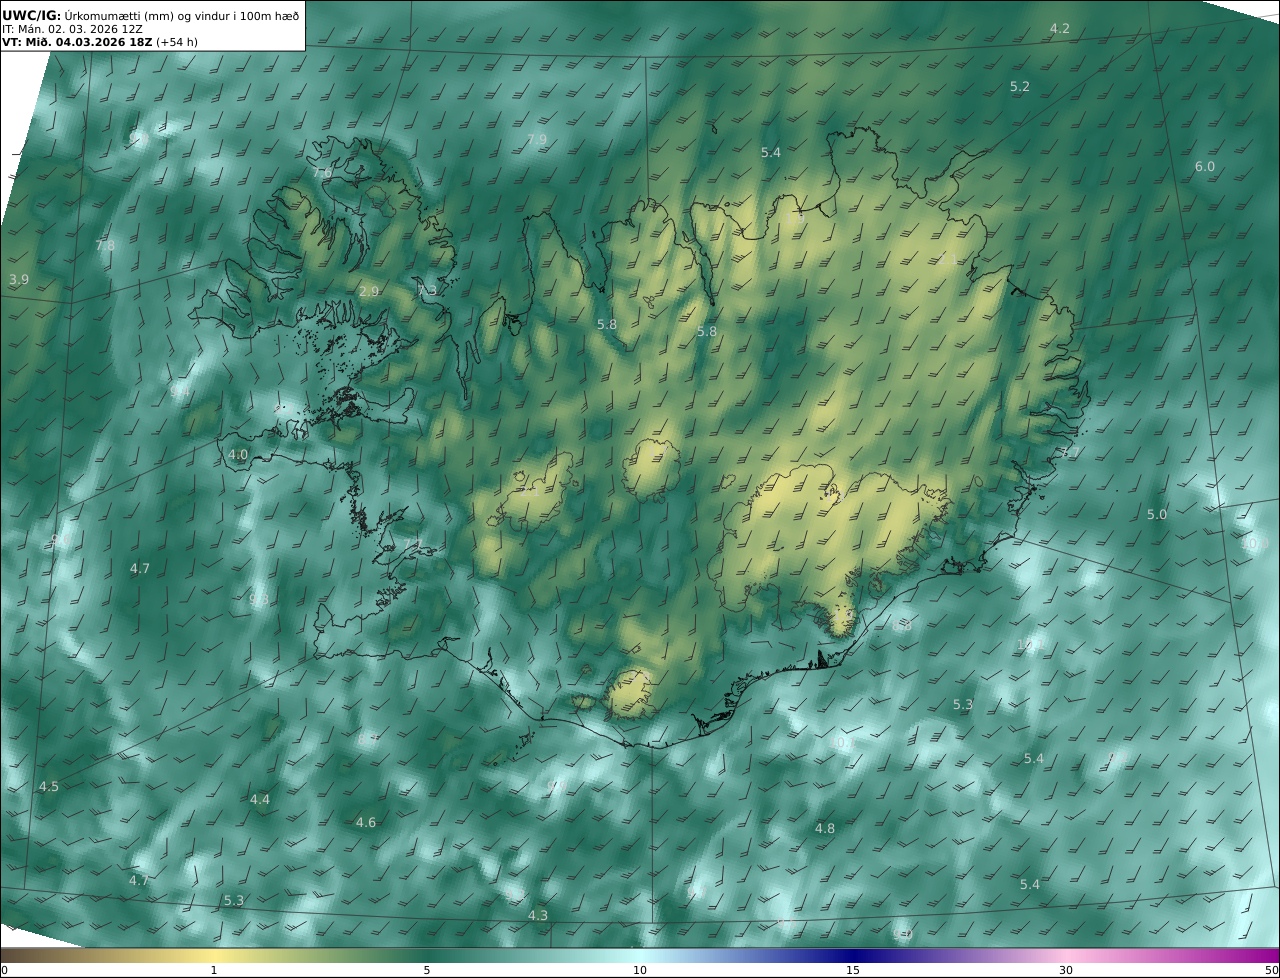Click the colorbar tick label '1'
This screenshot has width=1280, height=978.
[x=214, y=970]
